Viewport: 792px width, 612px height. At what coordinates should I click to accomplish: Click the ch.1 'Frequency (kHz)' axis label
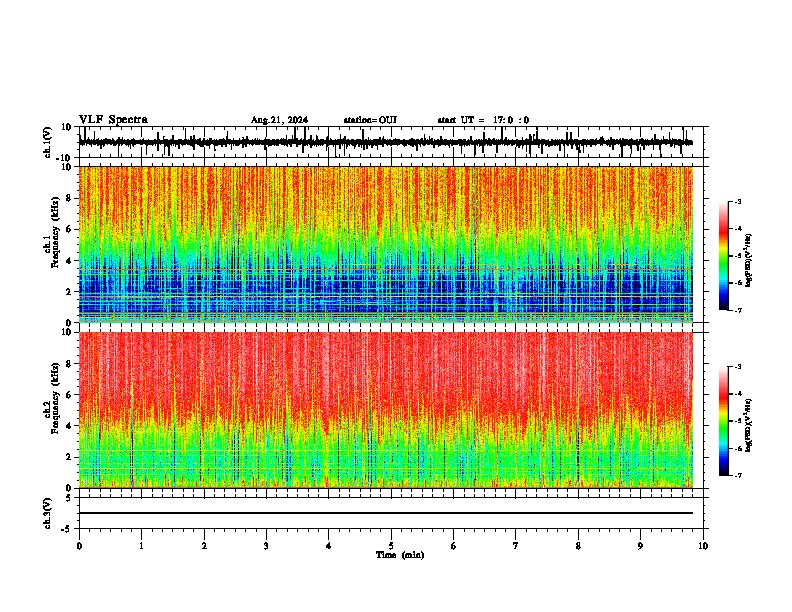click(54, 233)
